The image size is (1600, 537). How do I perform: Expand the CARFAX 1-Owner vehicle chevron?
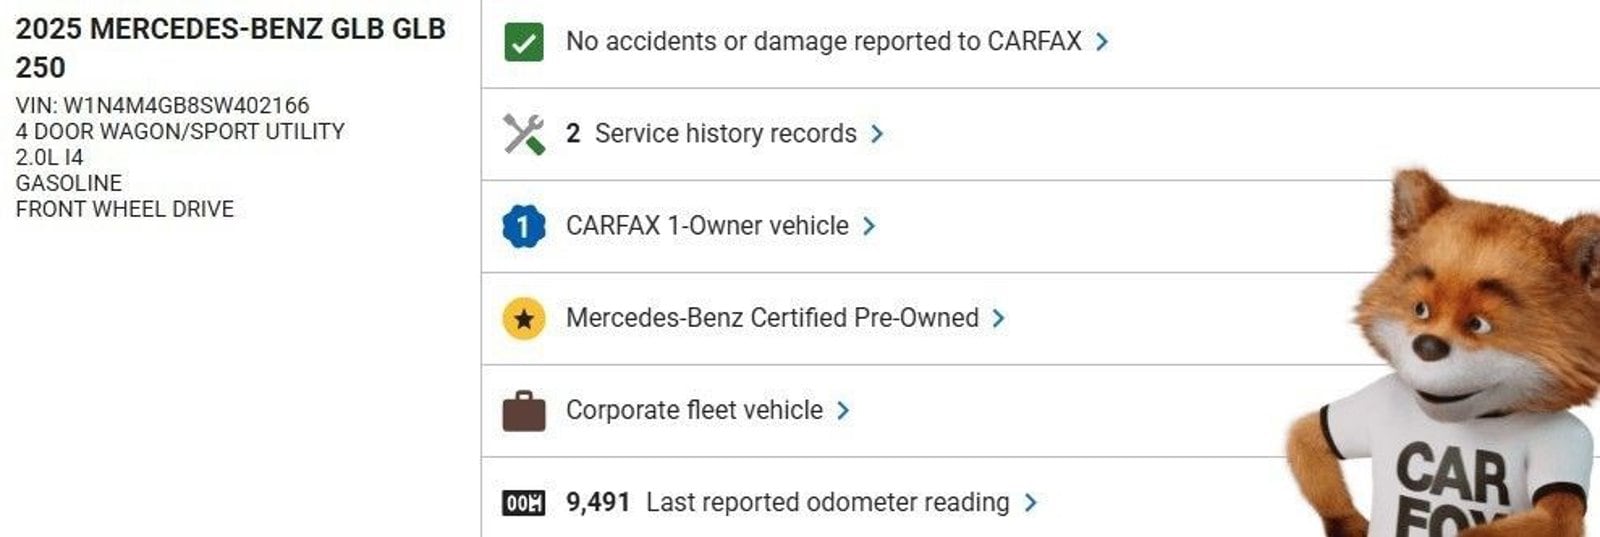tap(869, 226)
